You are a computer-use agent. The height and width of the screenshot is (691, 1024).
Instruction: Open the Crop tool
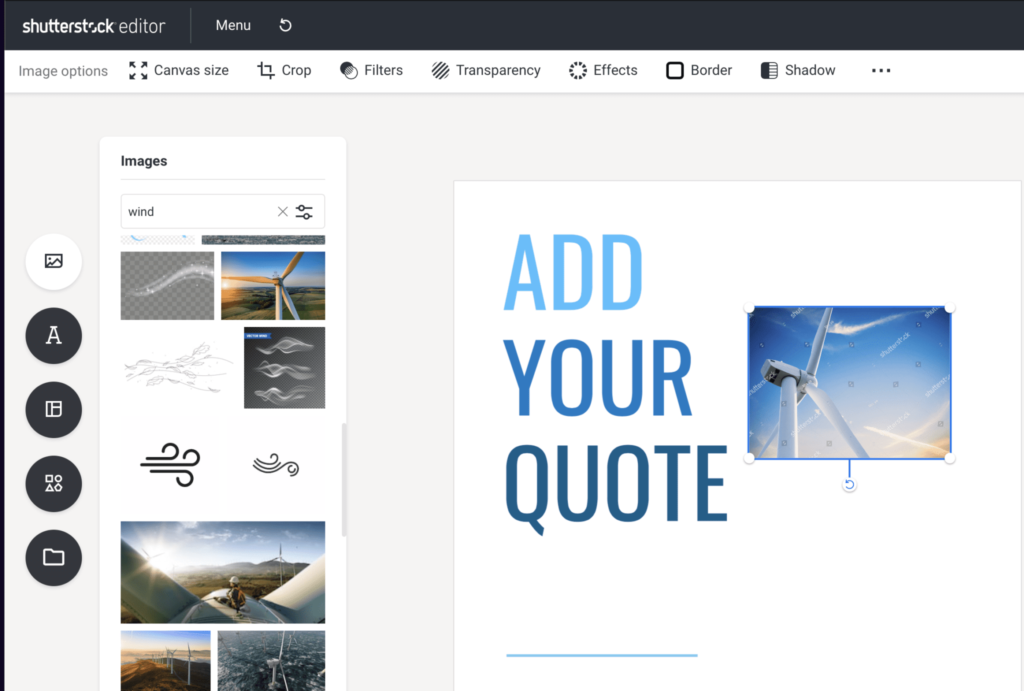[x=284, y=70]
